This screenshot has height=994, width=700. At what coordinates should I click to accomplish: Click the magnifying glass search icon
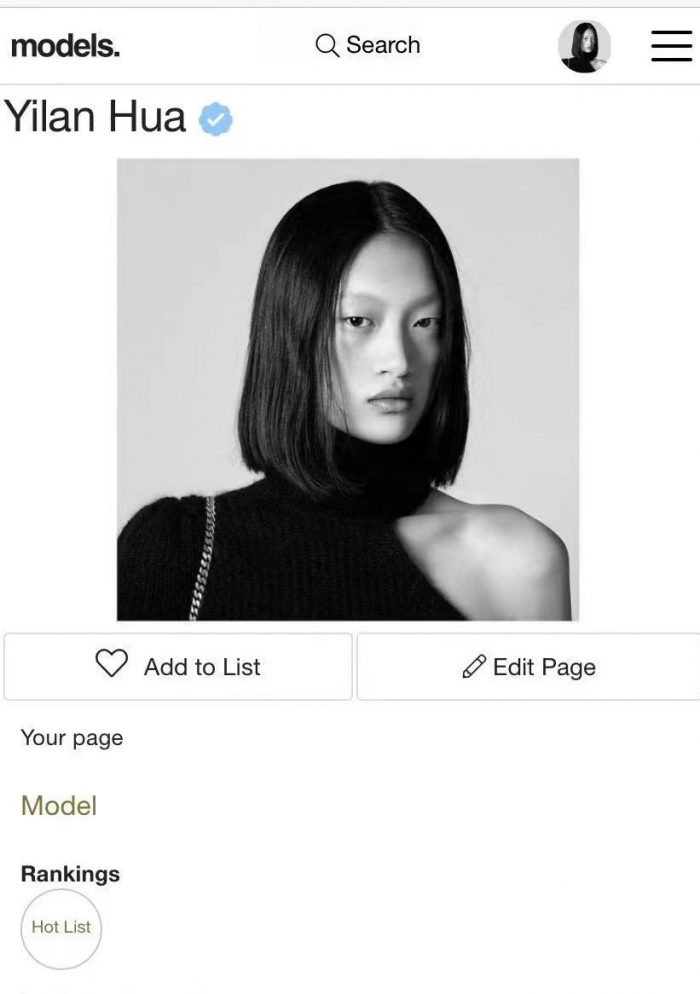(327, 46)
